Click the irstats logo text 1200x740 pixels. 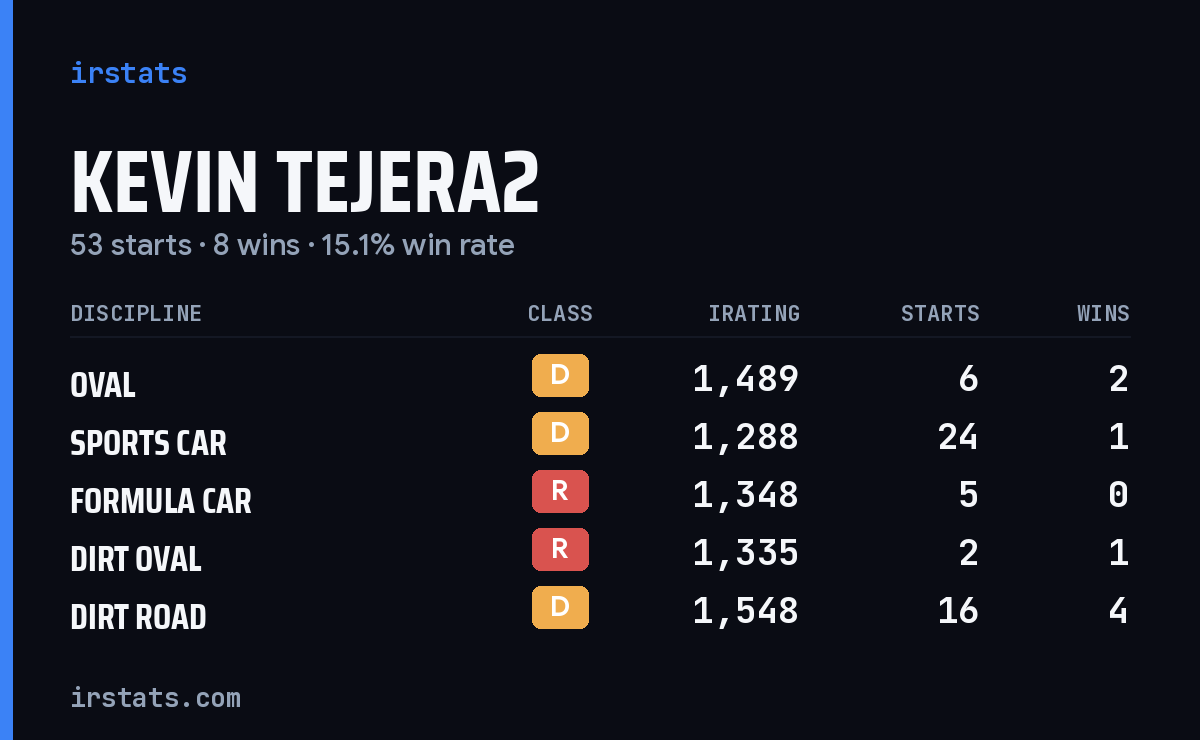[128, 73]
